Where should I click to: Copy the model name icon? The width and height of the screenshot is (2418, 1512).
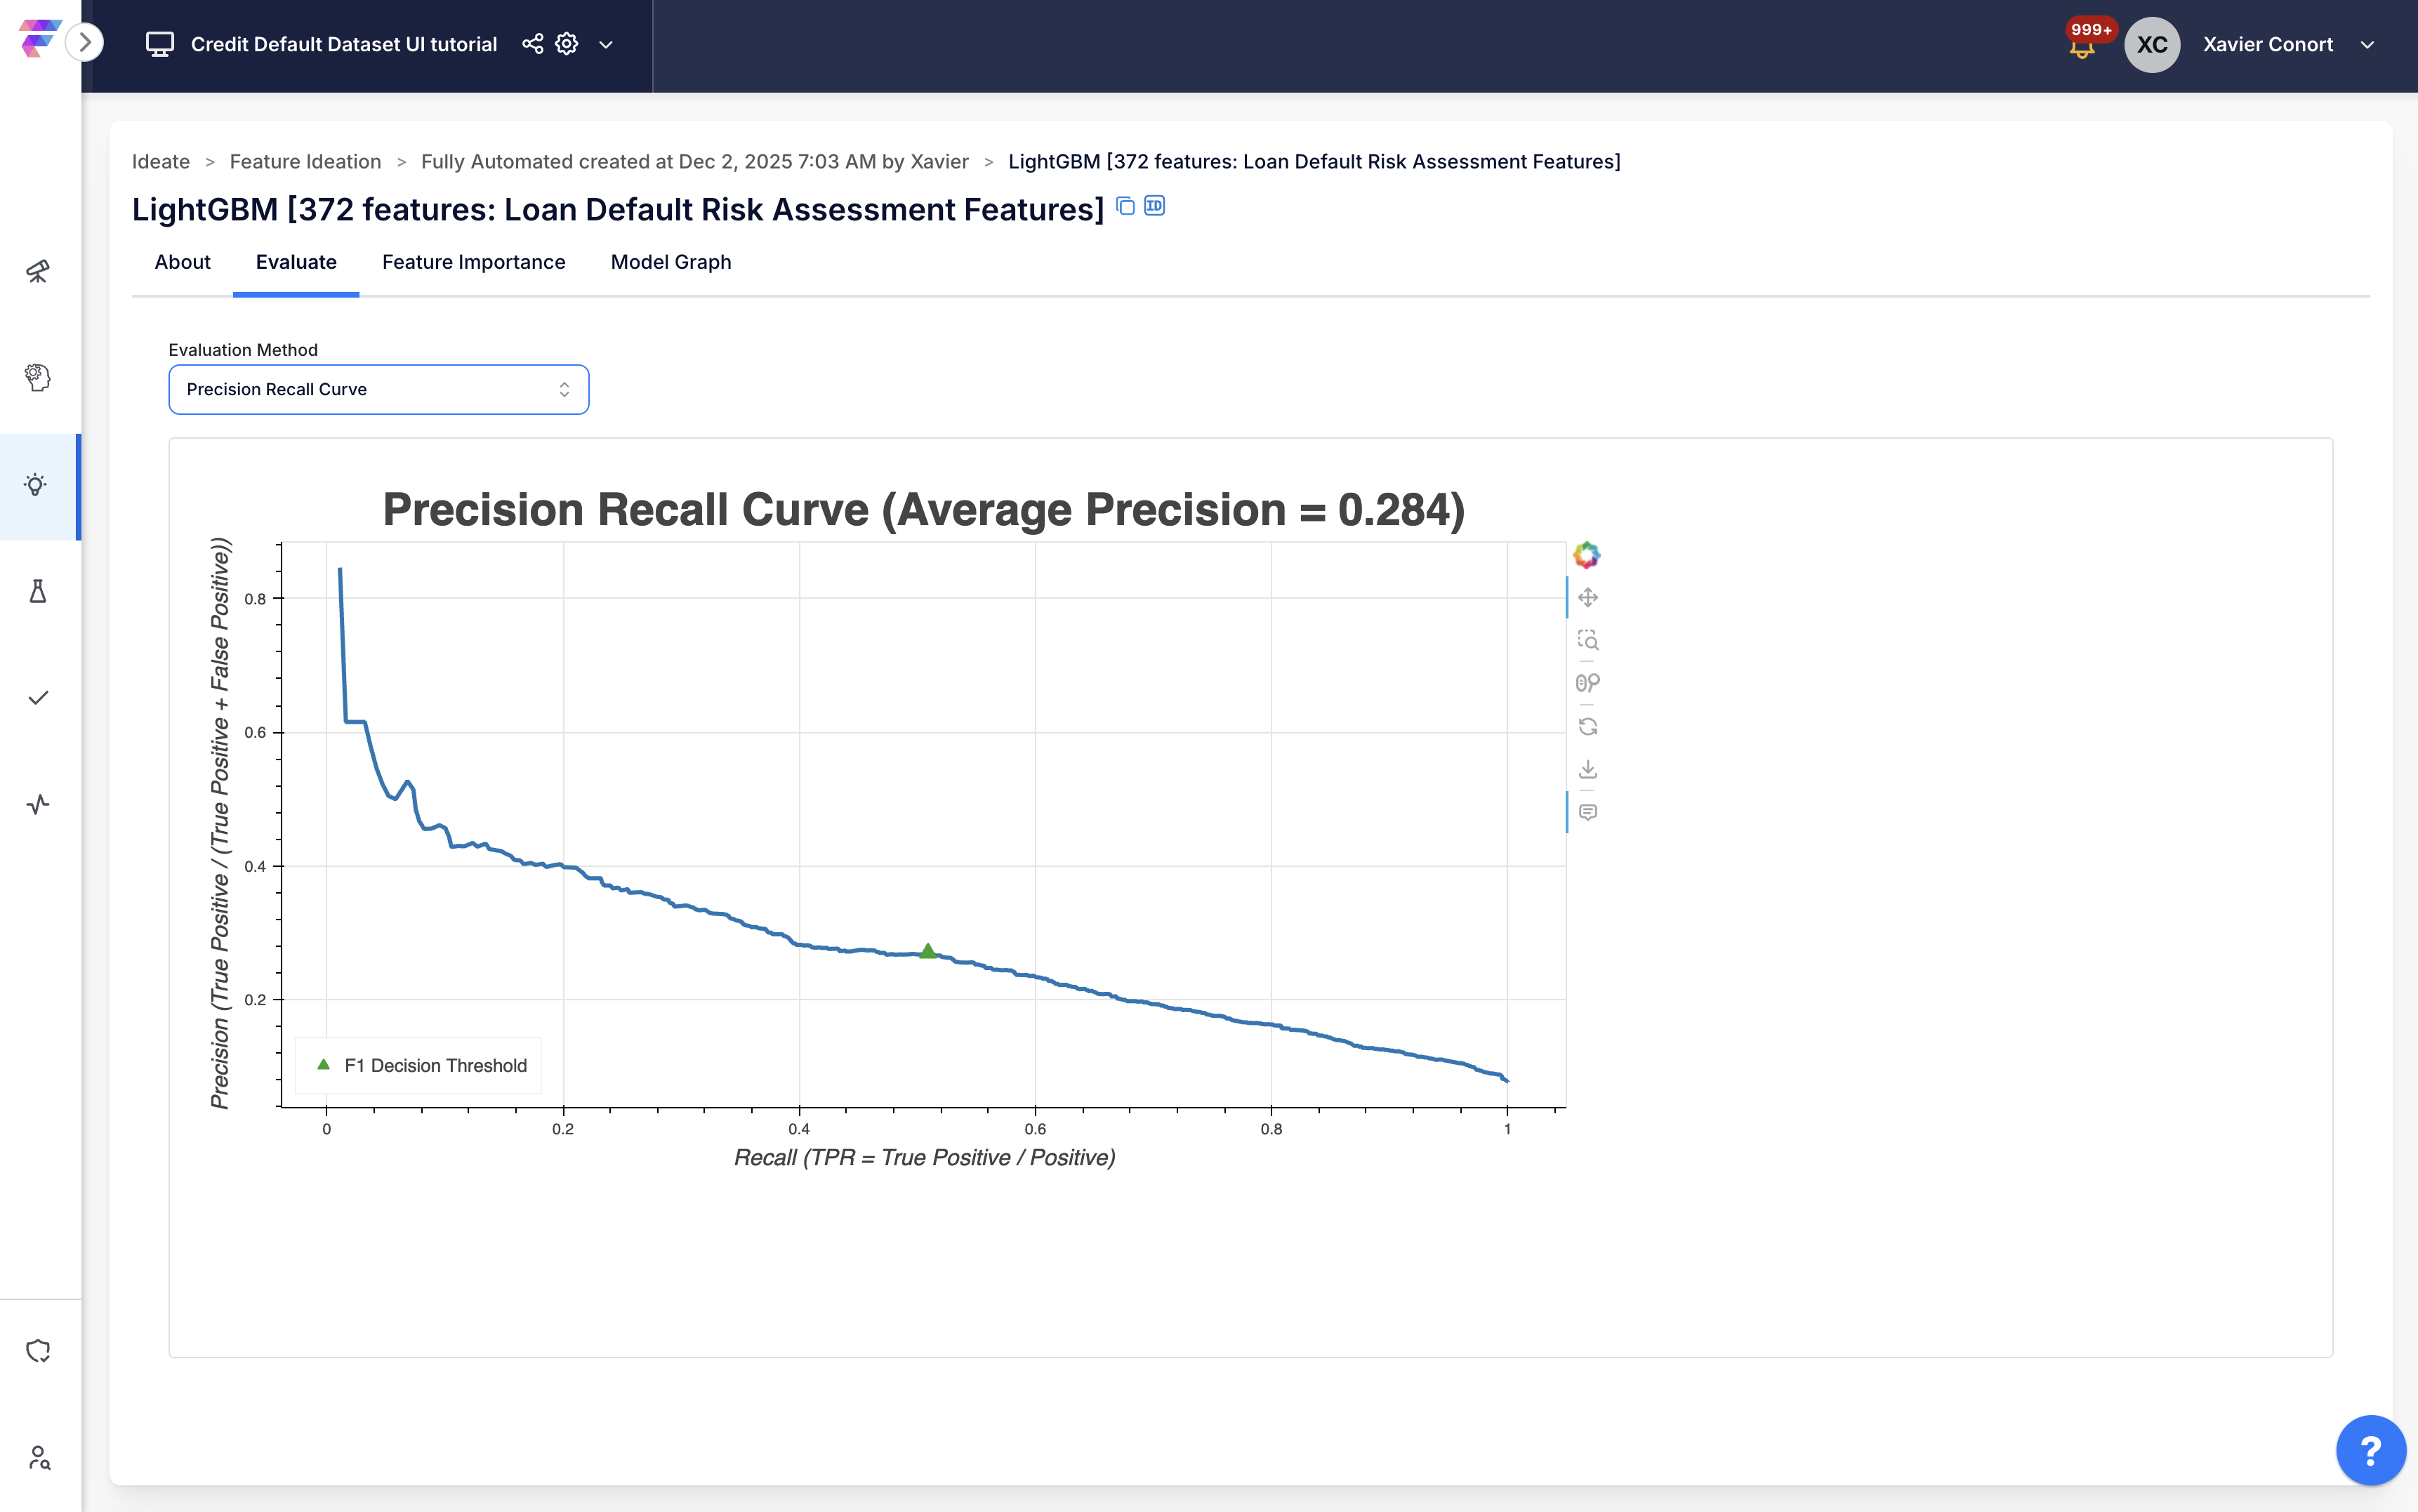[x=1125, y=206]
